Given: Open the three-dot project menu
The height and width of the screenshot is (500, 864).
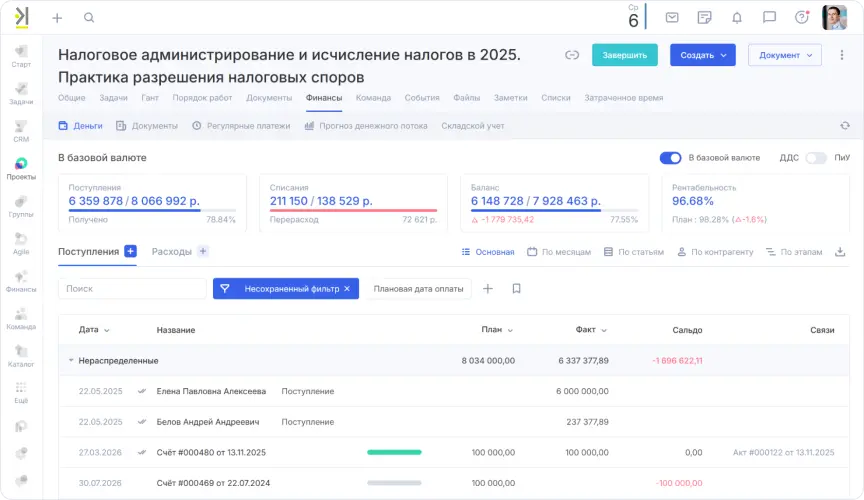Looking at the screenshot, I should pos(841,55).
